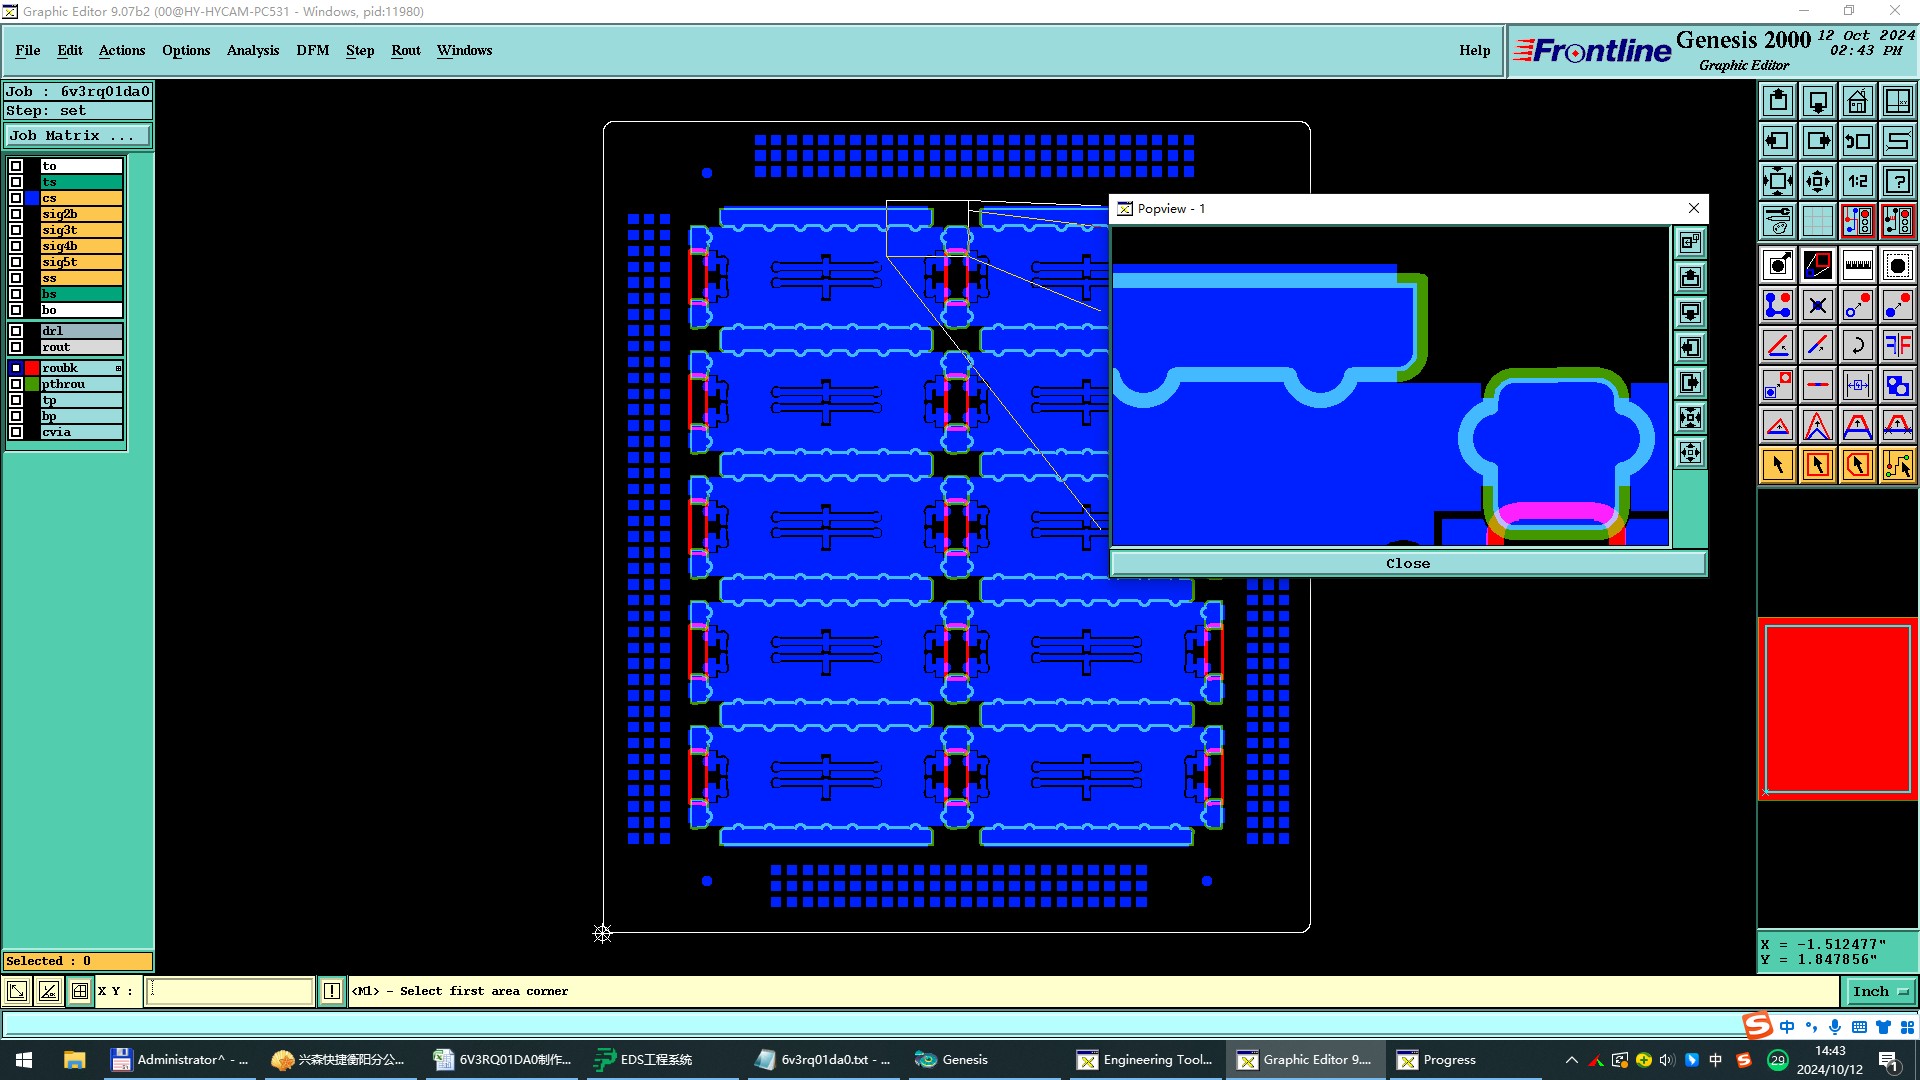Click the Close button in Popview

[x=1407, y=564]
